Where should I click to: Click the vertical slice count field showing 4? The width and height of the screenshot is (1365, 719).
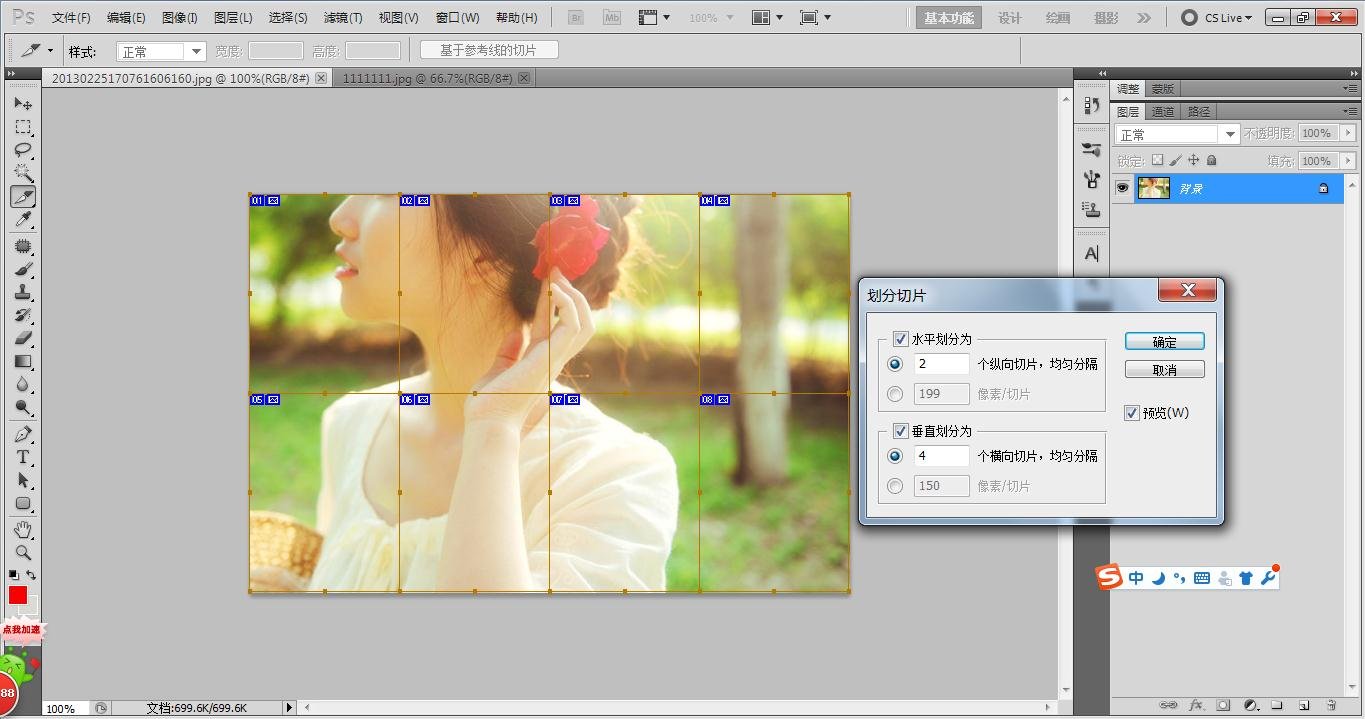tap(941, 456)
